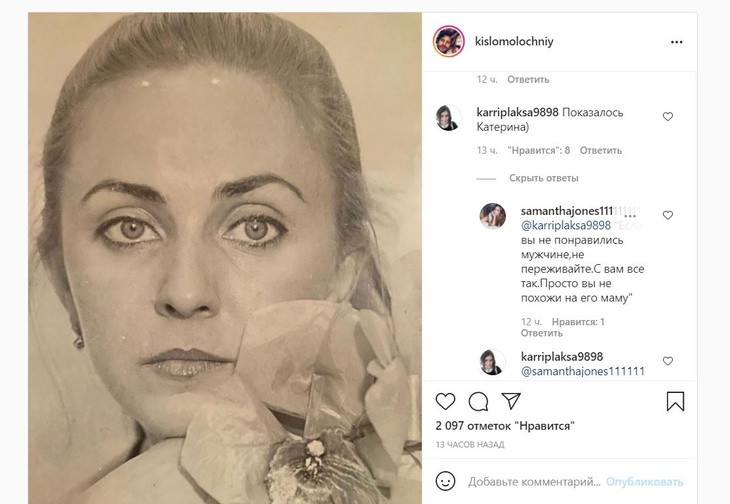Image resolution: width=730 pixels, height=504 pixels.
Task: Open kislomolochniy profile avatar in header
Action: (448, 42)
